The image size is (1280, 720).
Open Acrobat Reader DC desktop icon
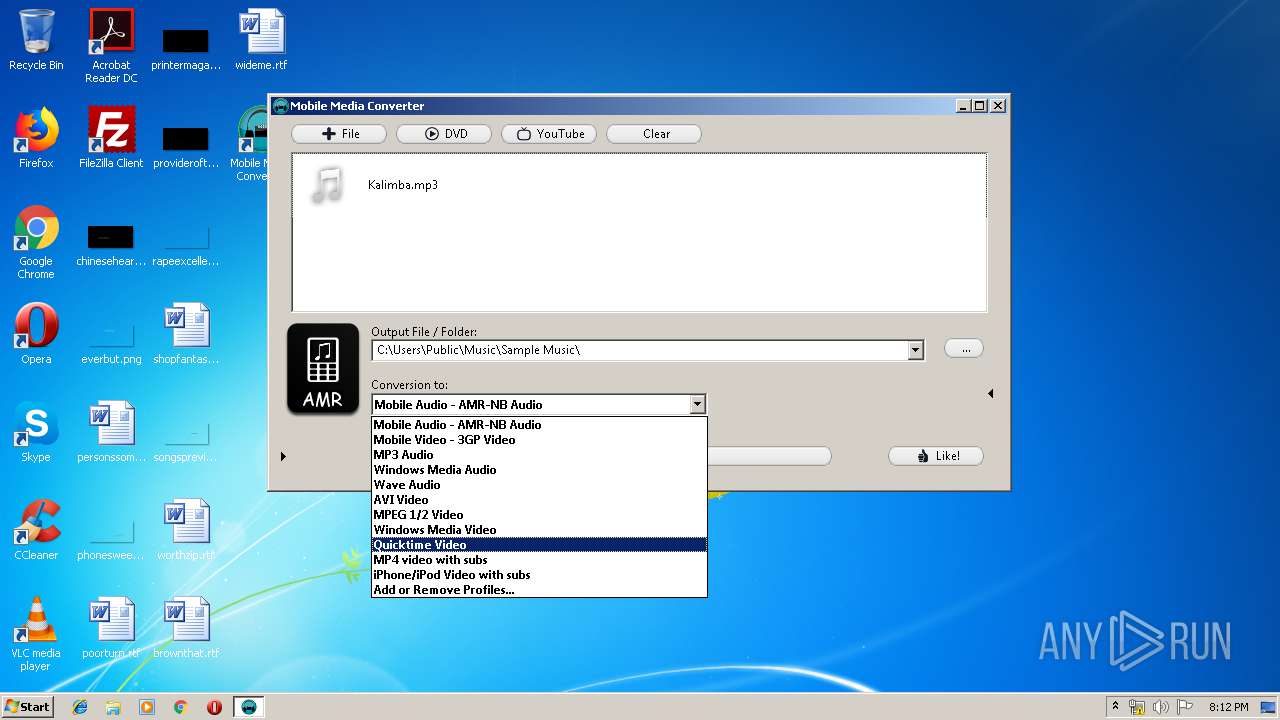(111, 46)
